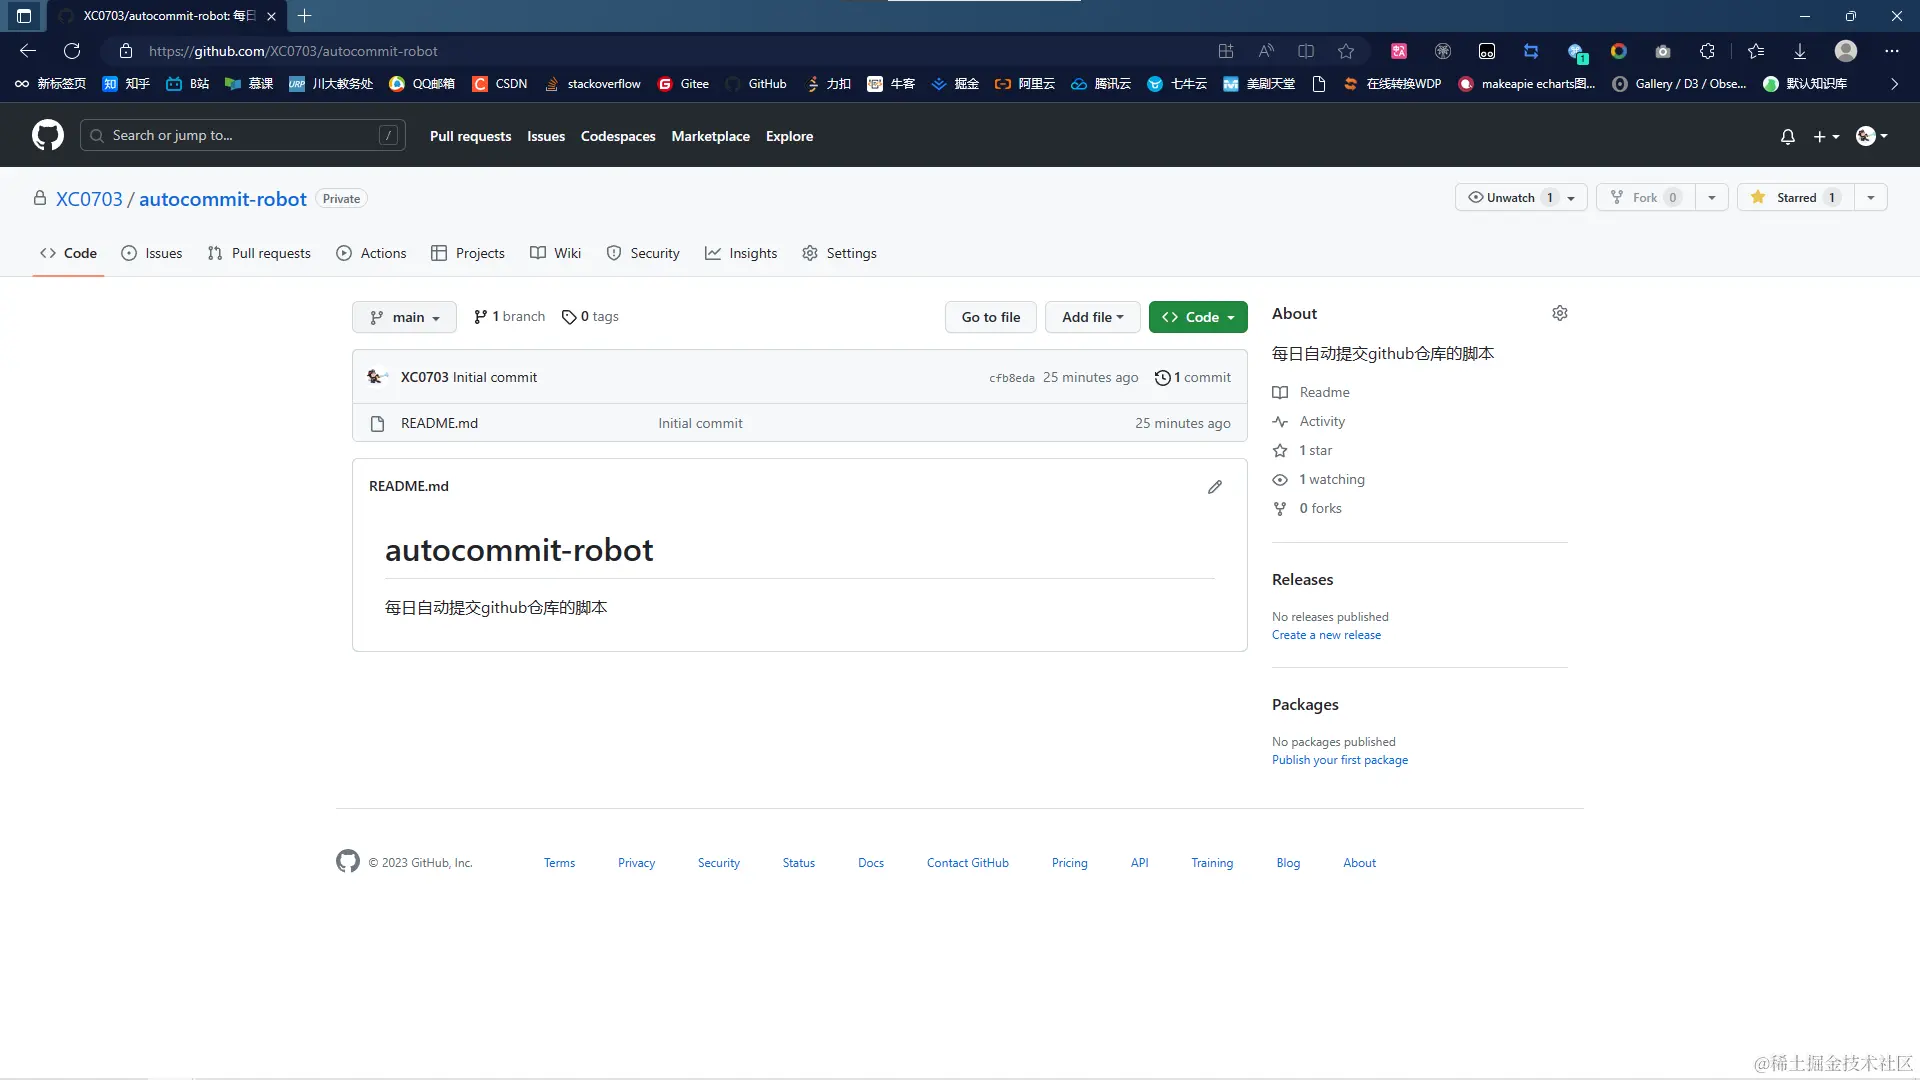Open browser downloads icon
1920x1080 pixels.
1799,51
